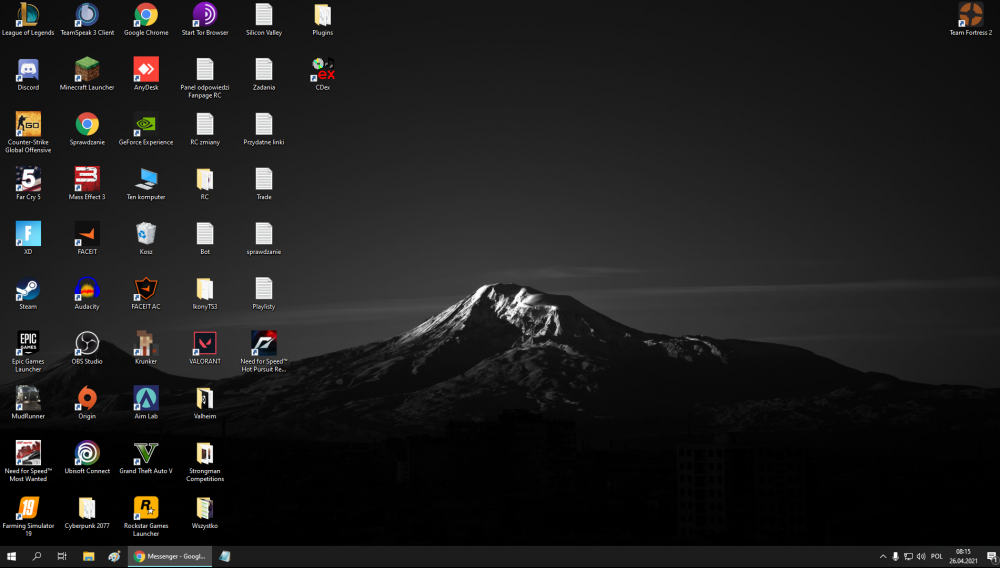Select the Discord desktop icon
The height and width of the screenshot is (568, 1000).
pyautogui.click(x=28, y=69)
